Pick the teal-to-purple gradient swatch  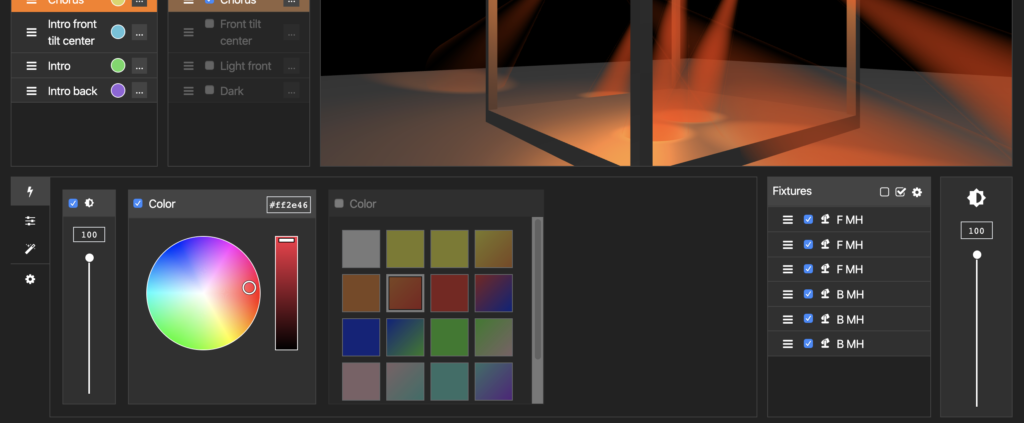(x=494, y=382)
